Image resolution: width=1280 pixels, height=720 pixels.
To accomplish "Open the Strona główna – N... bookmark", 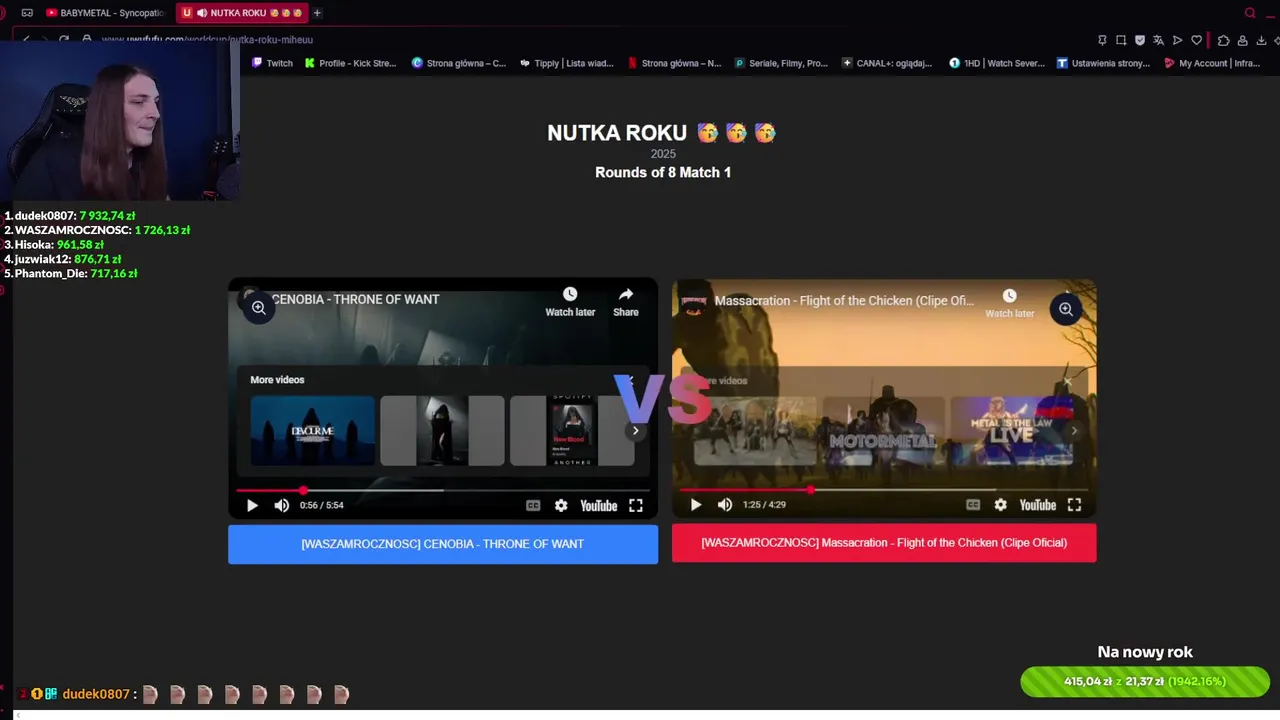I will click(674, 63).
